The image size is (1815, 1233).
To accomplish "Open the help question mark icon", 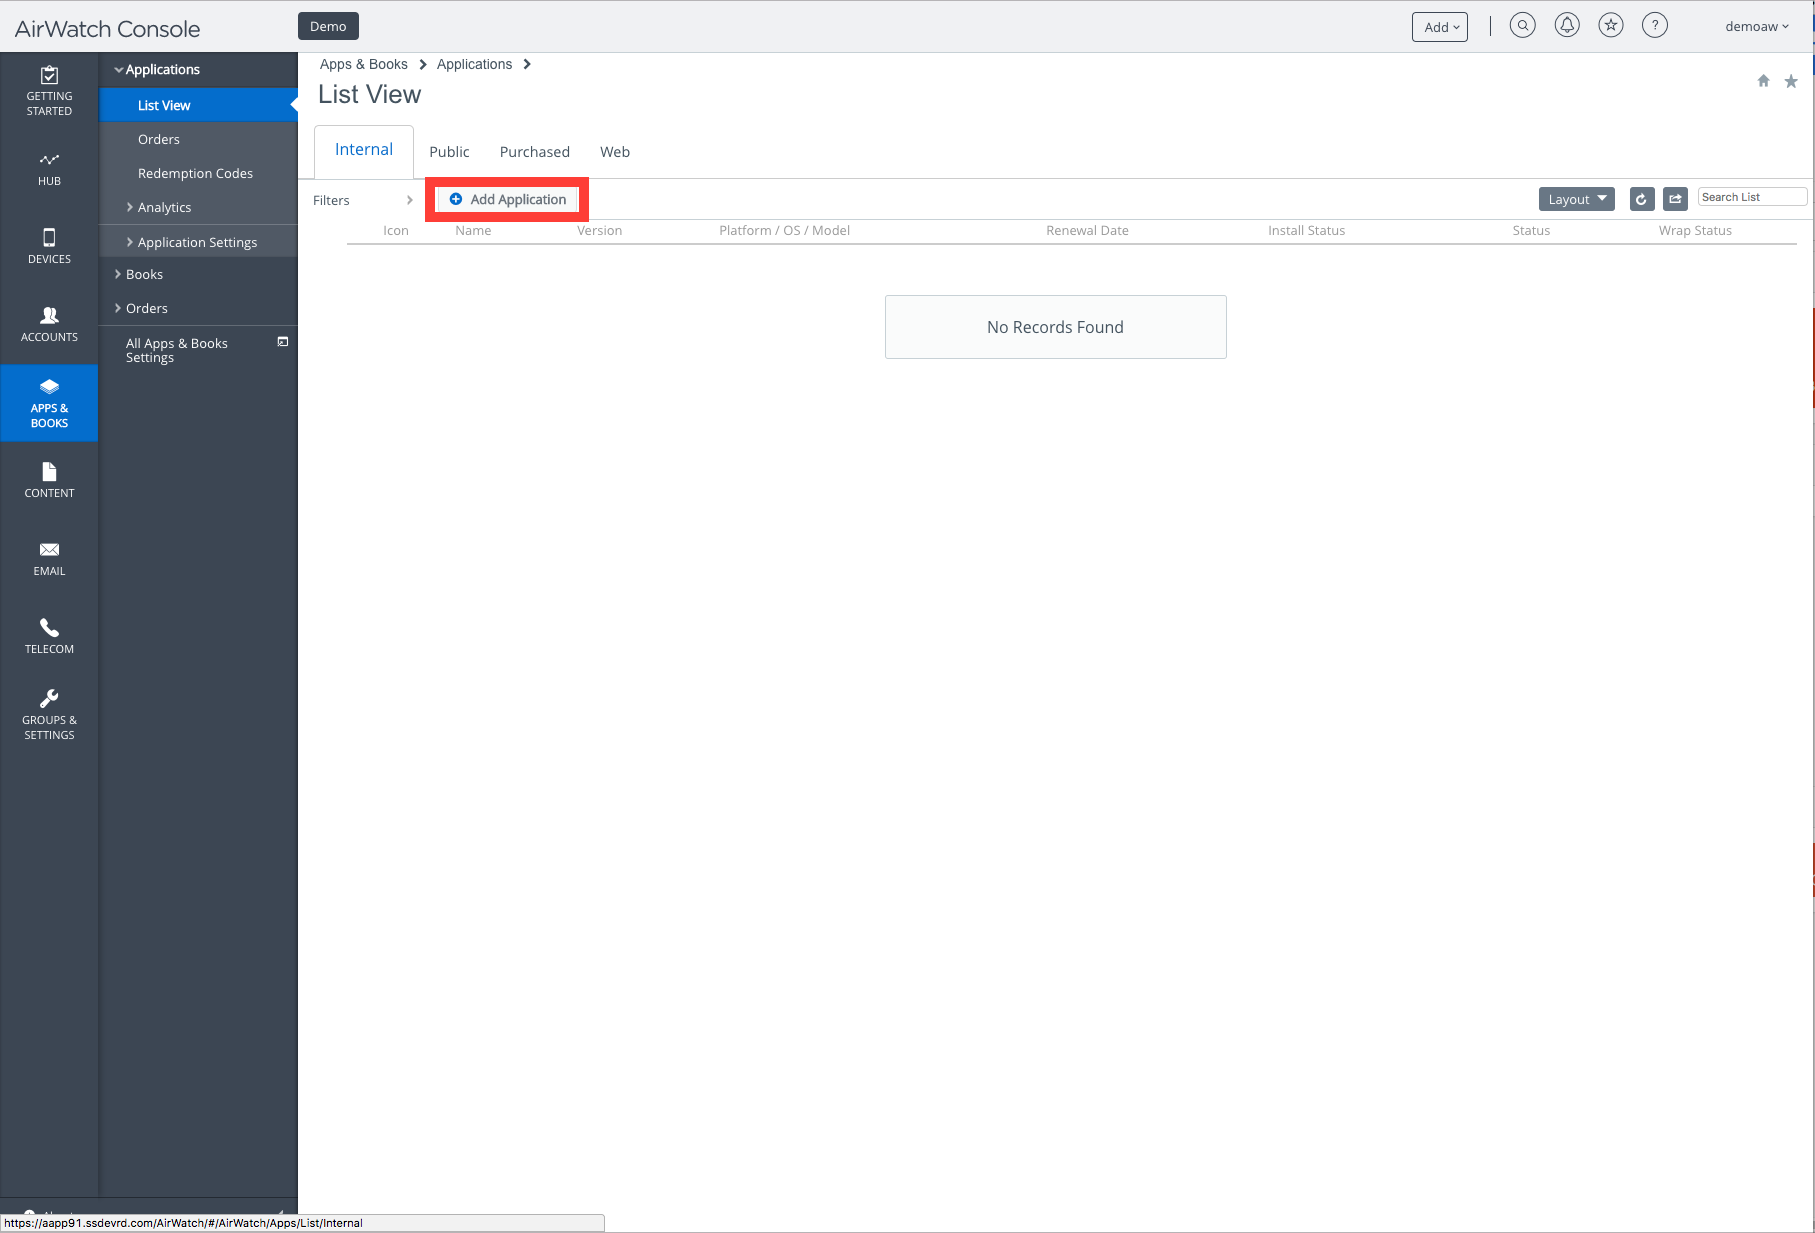I will point(1655,26).
